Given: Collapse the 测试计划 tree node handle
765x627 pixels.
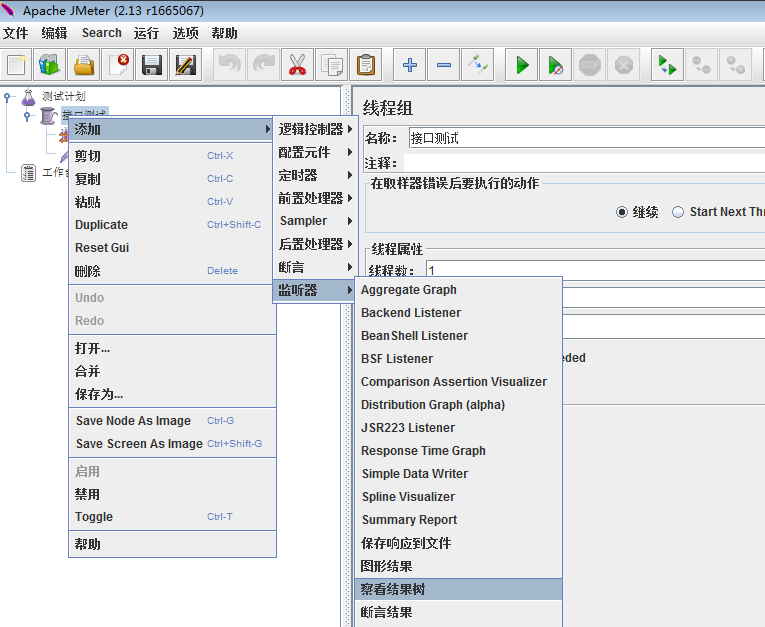Looking at the screenshot, I should pos(7,97).
